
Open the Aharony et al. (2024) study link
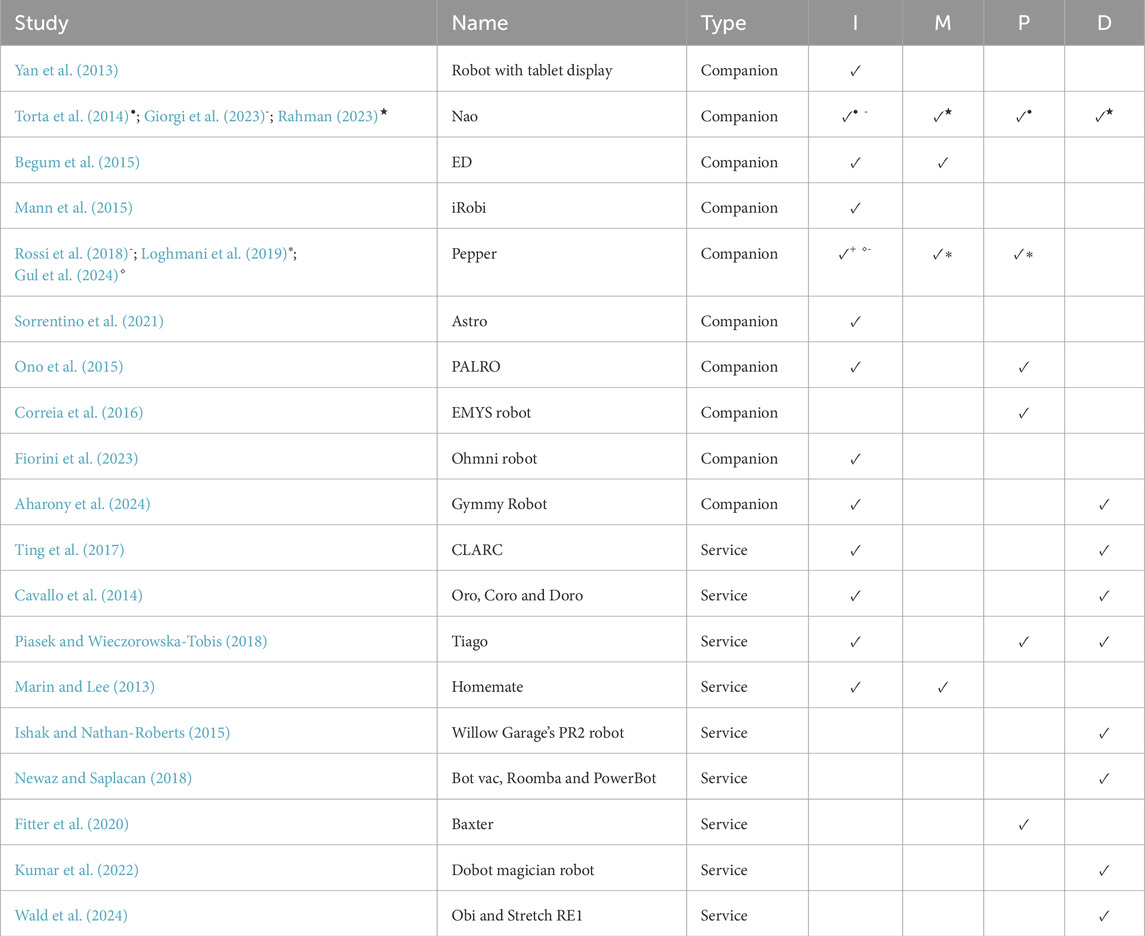tap(82, 504)
